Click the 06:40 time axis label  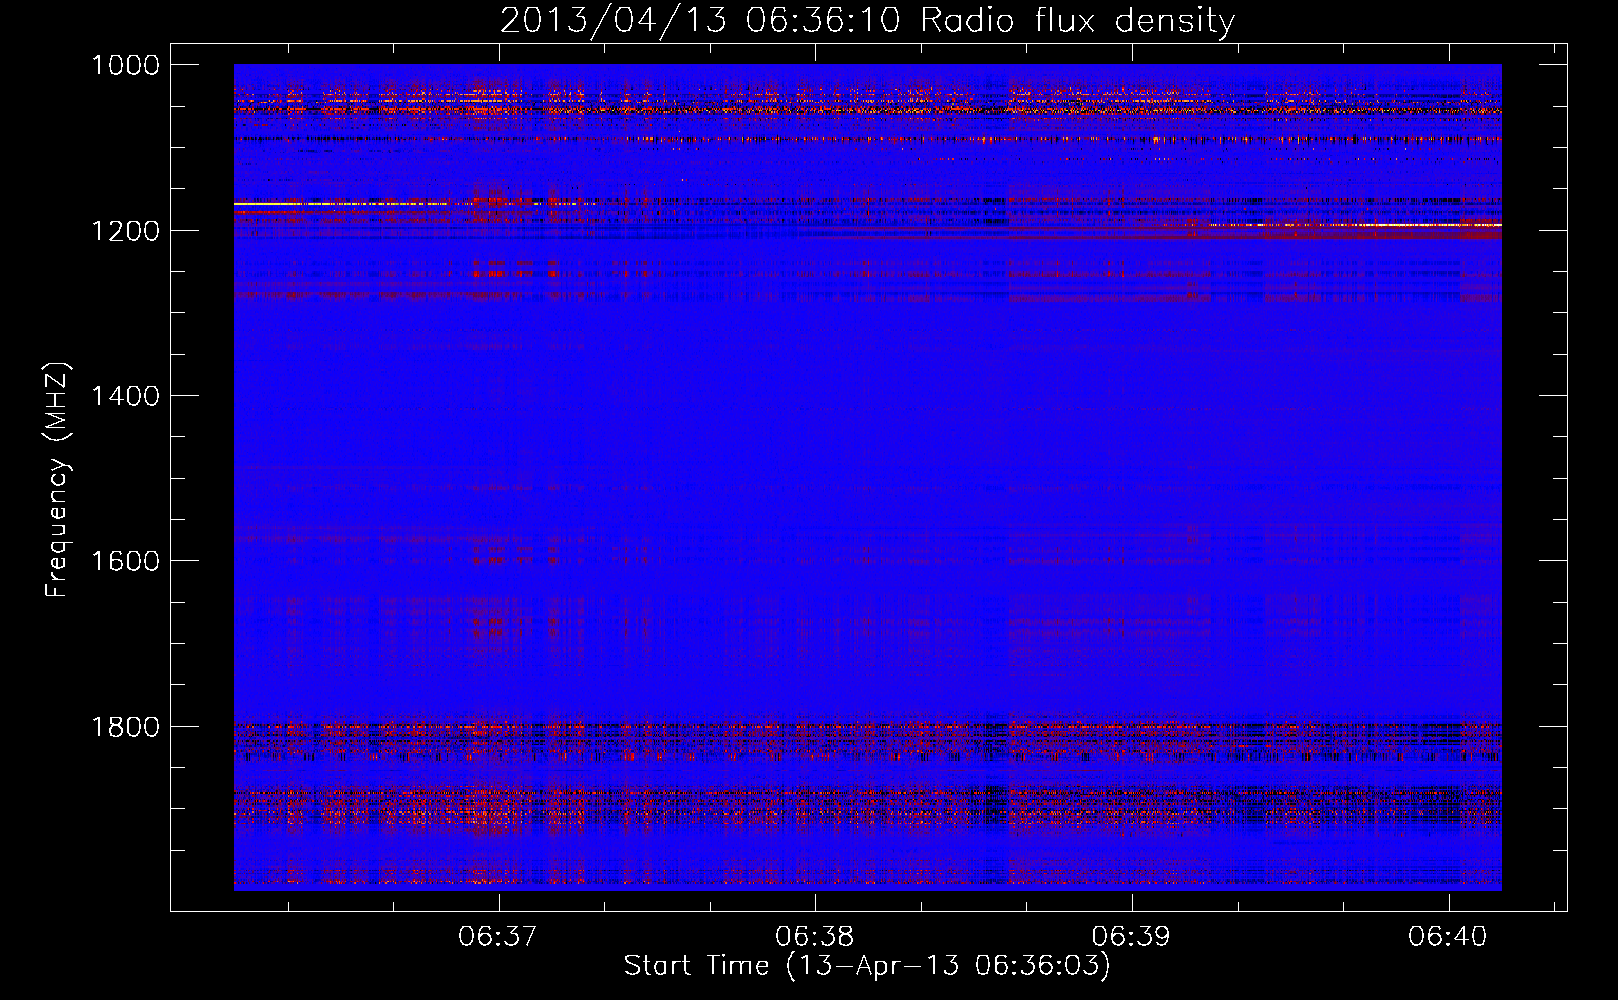pos(1448,936)
